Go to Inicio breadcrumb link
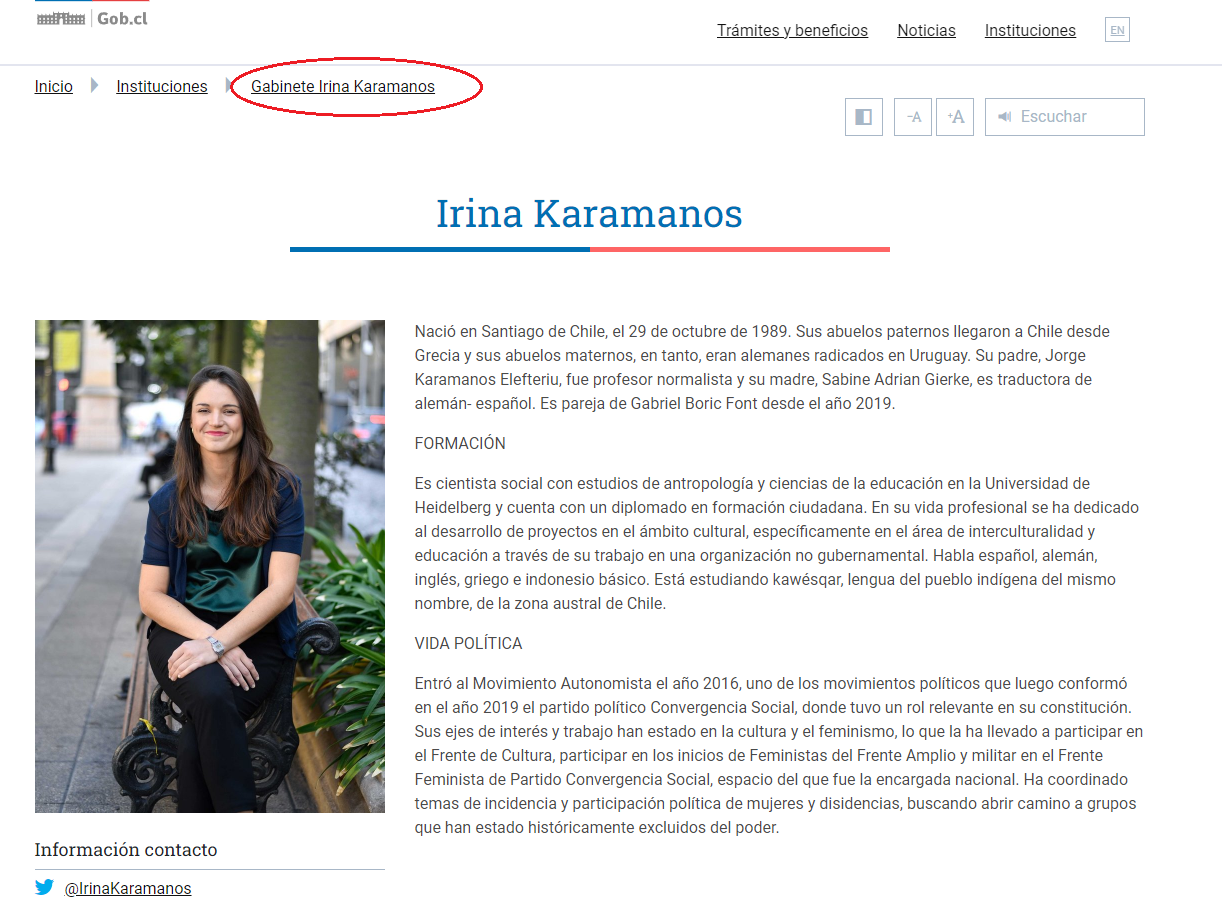The height and width of the screenshot is (910, 1222). [x=54, y=87]
